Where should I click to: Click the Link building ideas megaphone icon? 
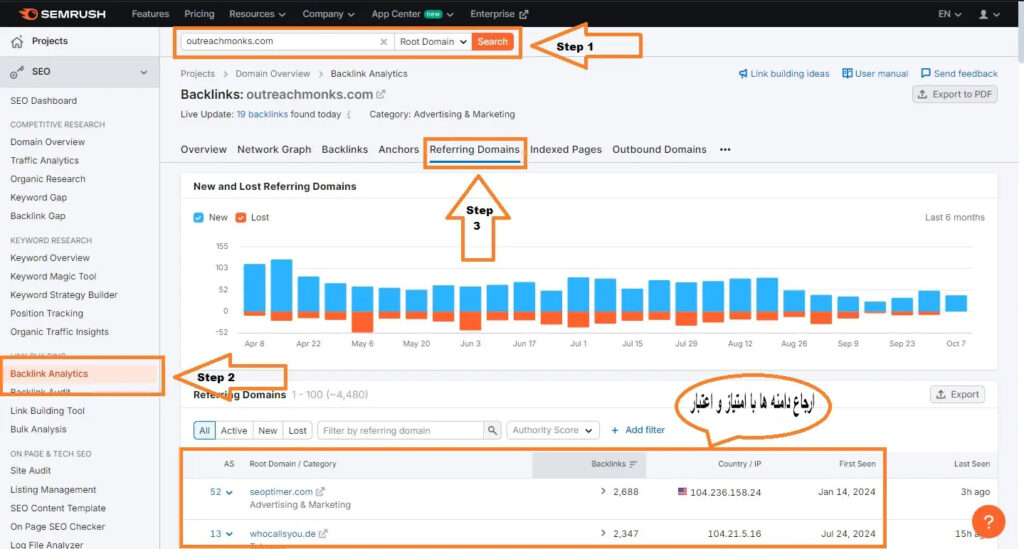[x=743, y=74]
